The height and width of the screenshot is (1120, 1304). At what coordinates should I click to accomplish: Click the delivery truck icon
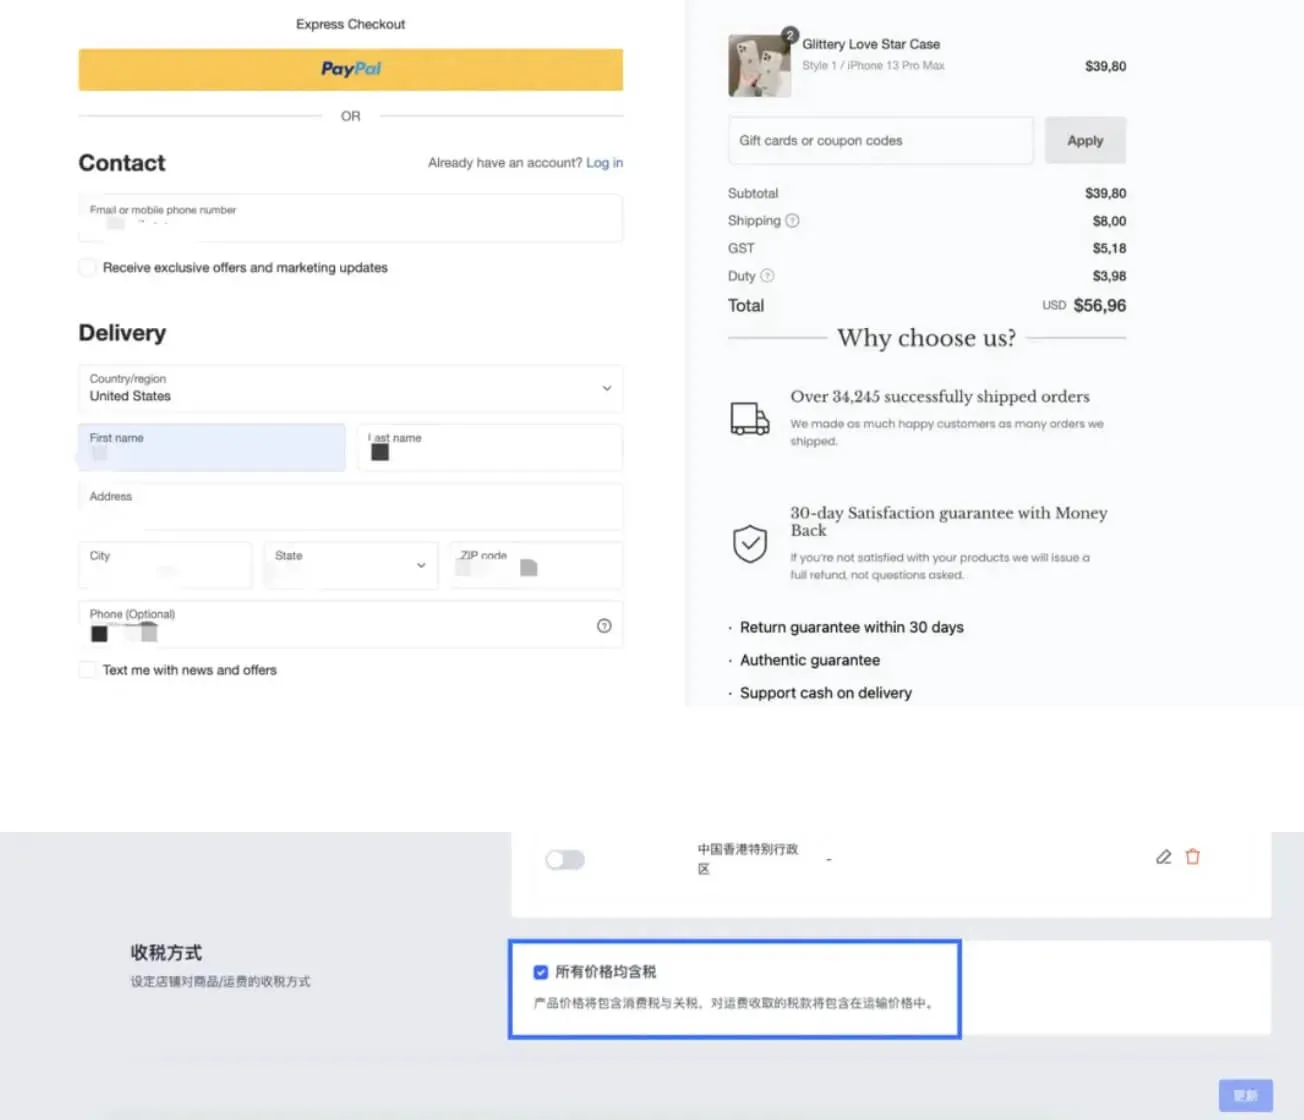coord(750,419)
